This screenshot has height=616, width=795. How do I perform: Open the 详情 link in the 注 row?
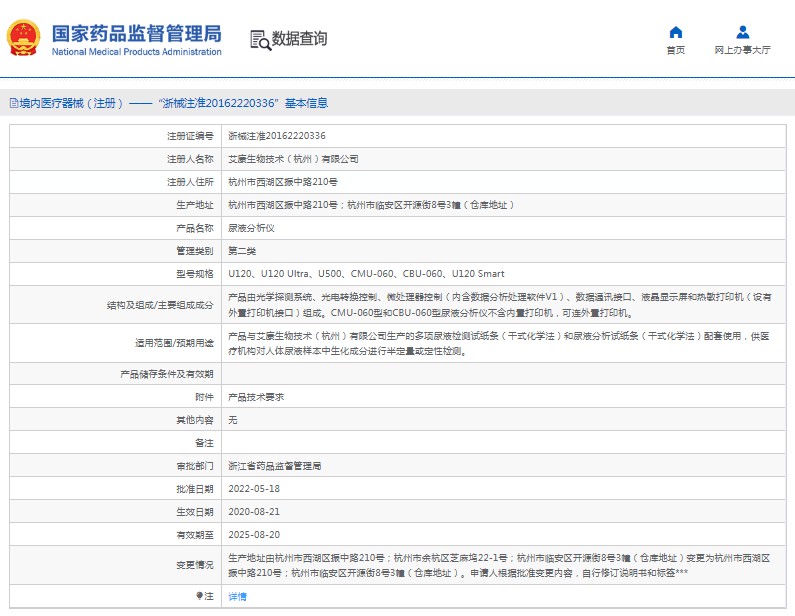[x=237, y=596]
